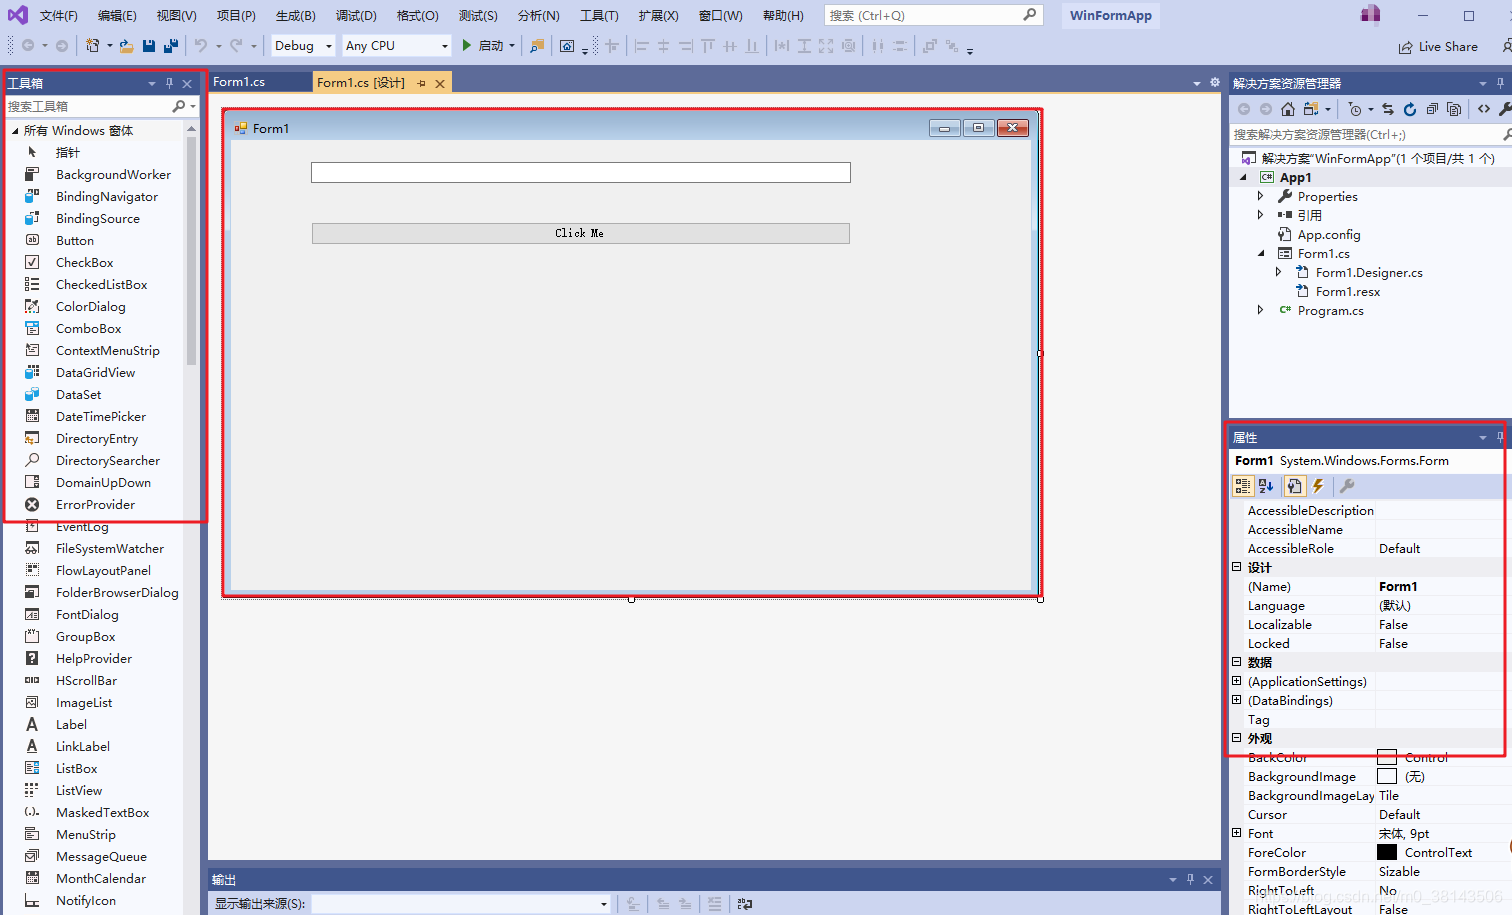Switch to the Form1.cs code tab
The height and width of the screenshot is (915, 1512).
point(239,82)
